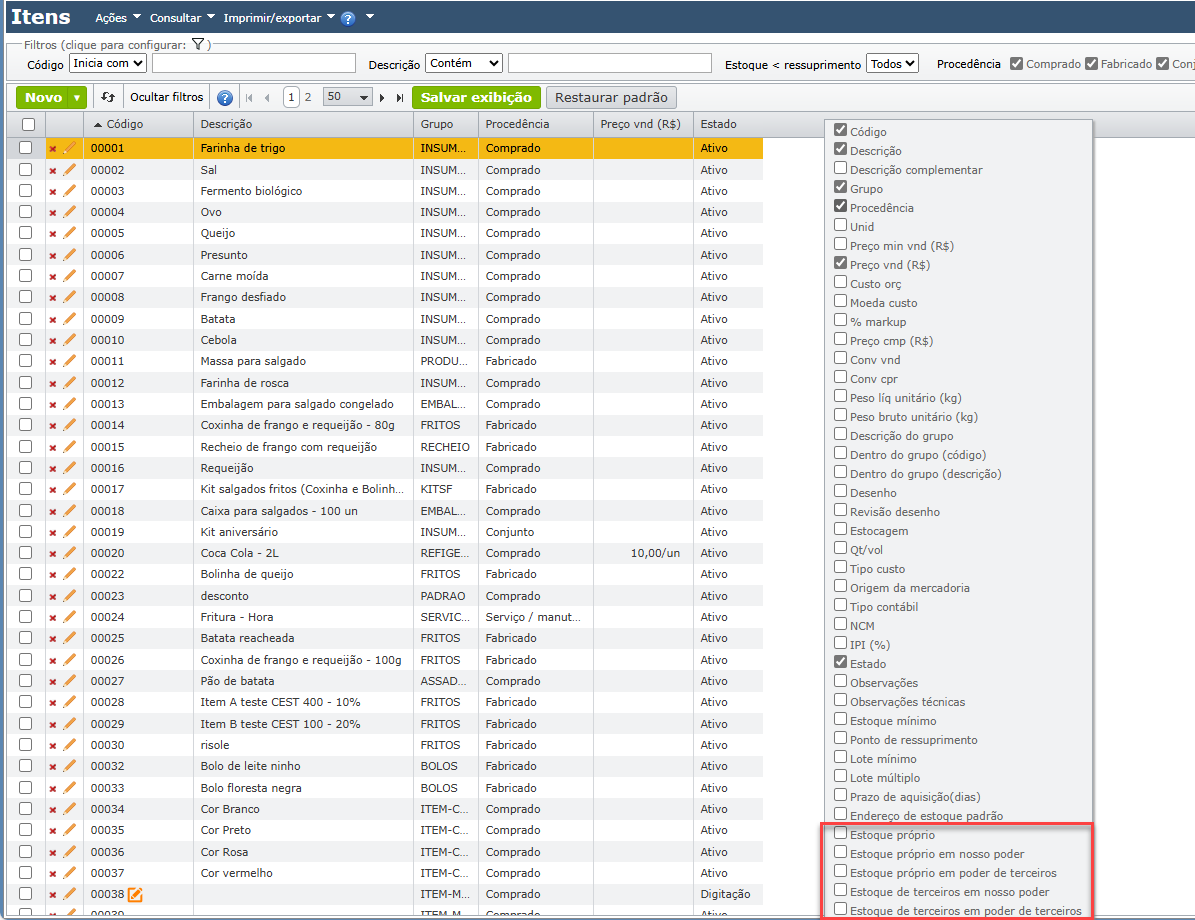
Task: Uncheck the Grupo column checkbox
Action: (x=841, y=187)
